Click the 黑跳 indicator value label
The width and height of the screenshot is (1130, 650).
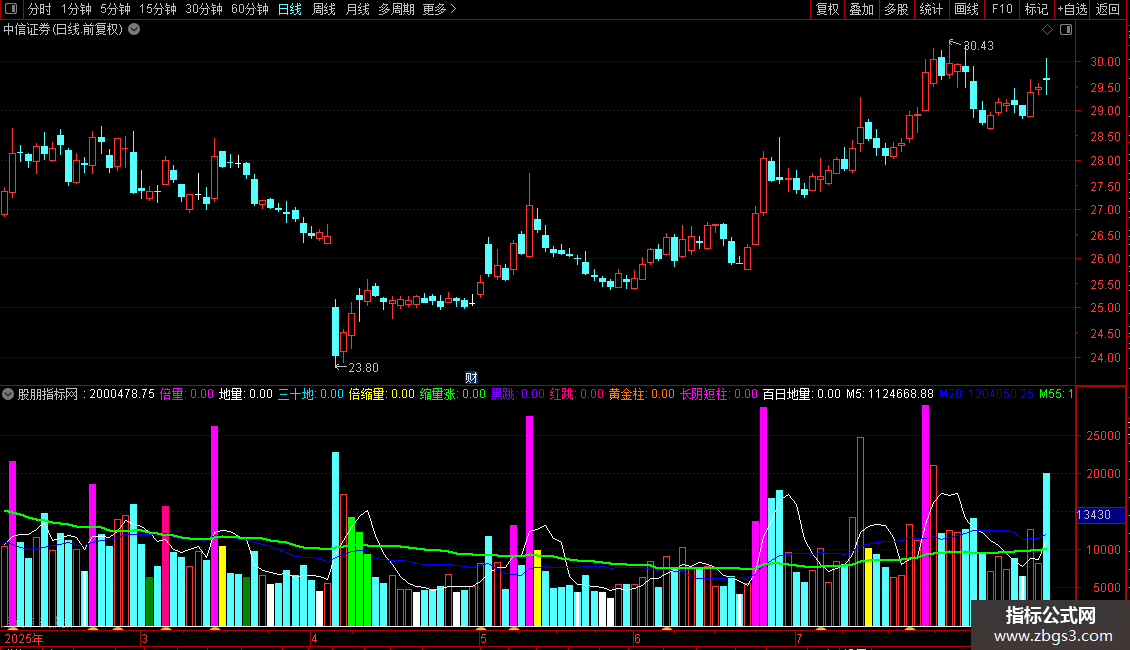click(x=517, y=394)
